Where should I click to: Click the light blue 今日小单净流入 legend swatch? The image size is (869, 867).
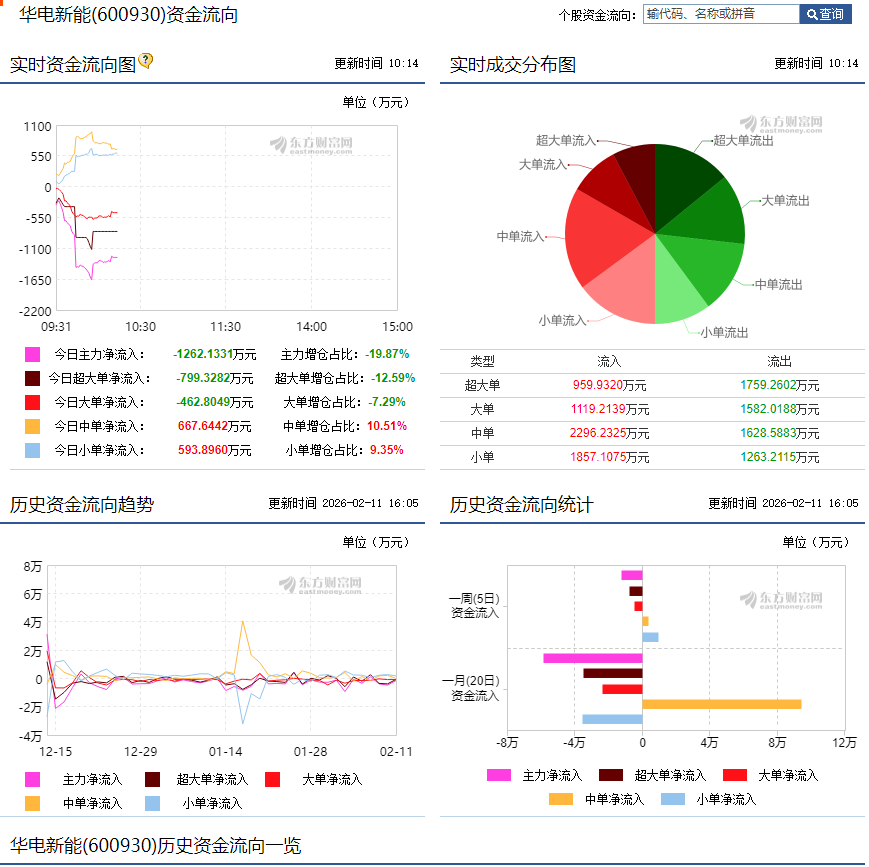point(33,450)
